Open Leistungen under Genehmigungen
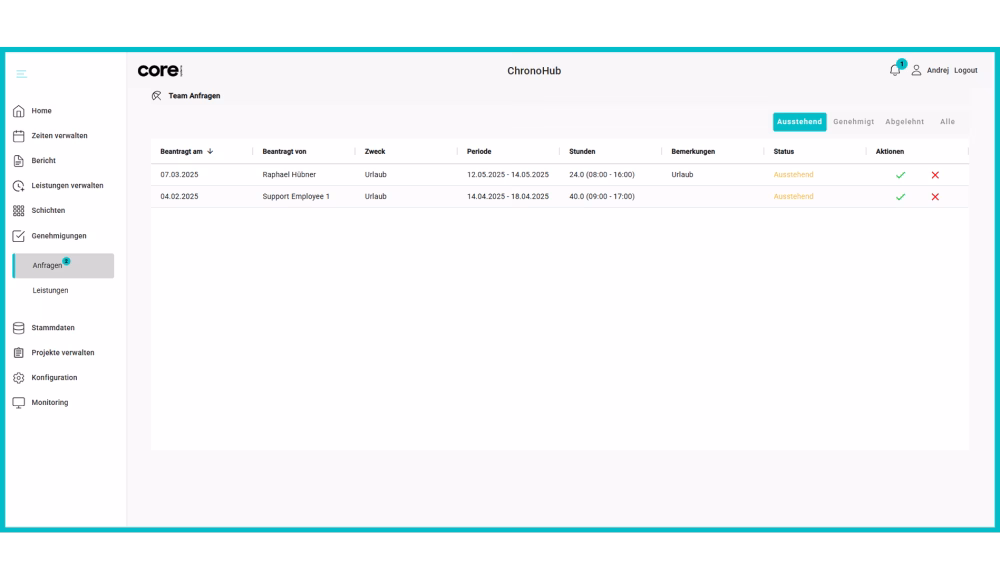The width and height of the screenshot is (1000, 580). [x=50, y=290]
